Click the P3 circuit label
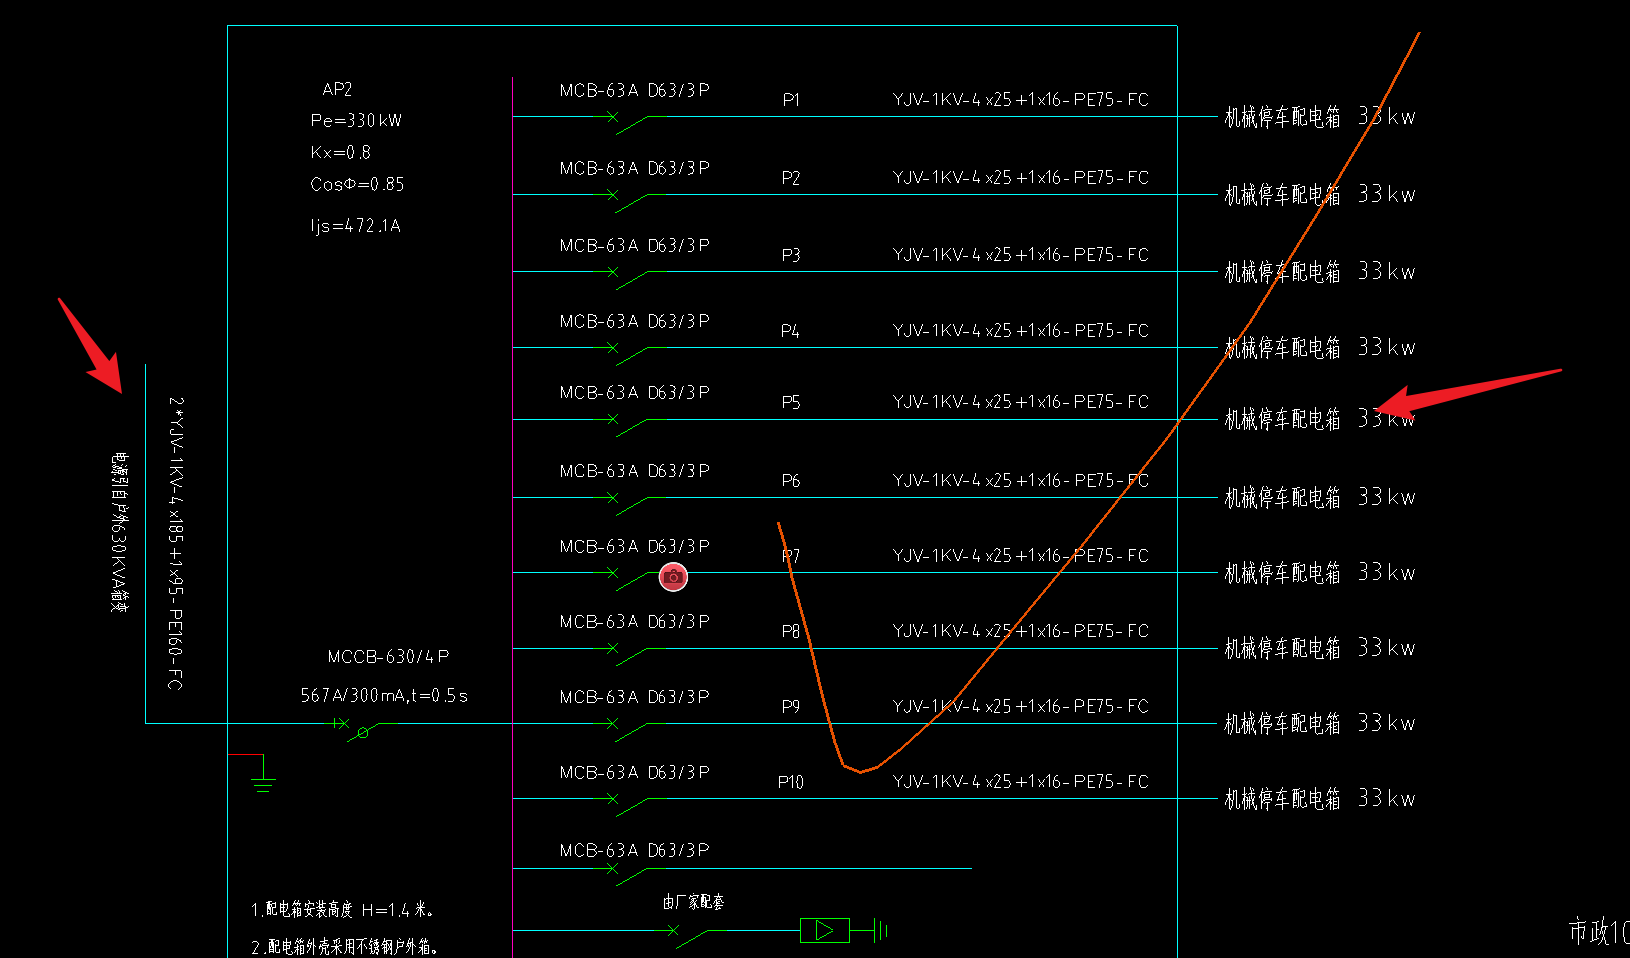The image size is (1630, 958). click(791, 255)
